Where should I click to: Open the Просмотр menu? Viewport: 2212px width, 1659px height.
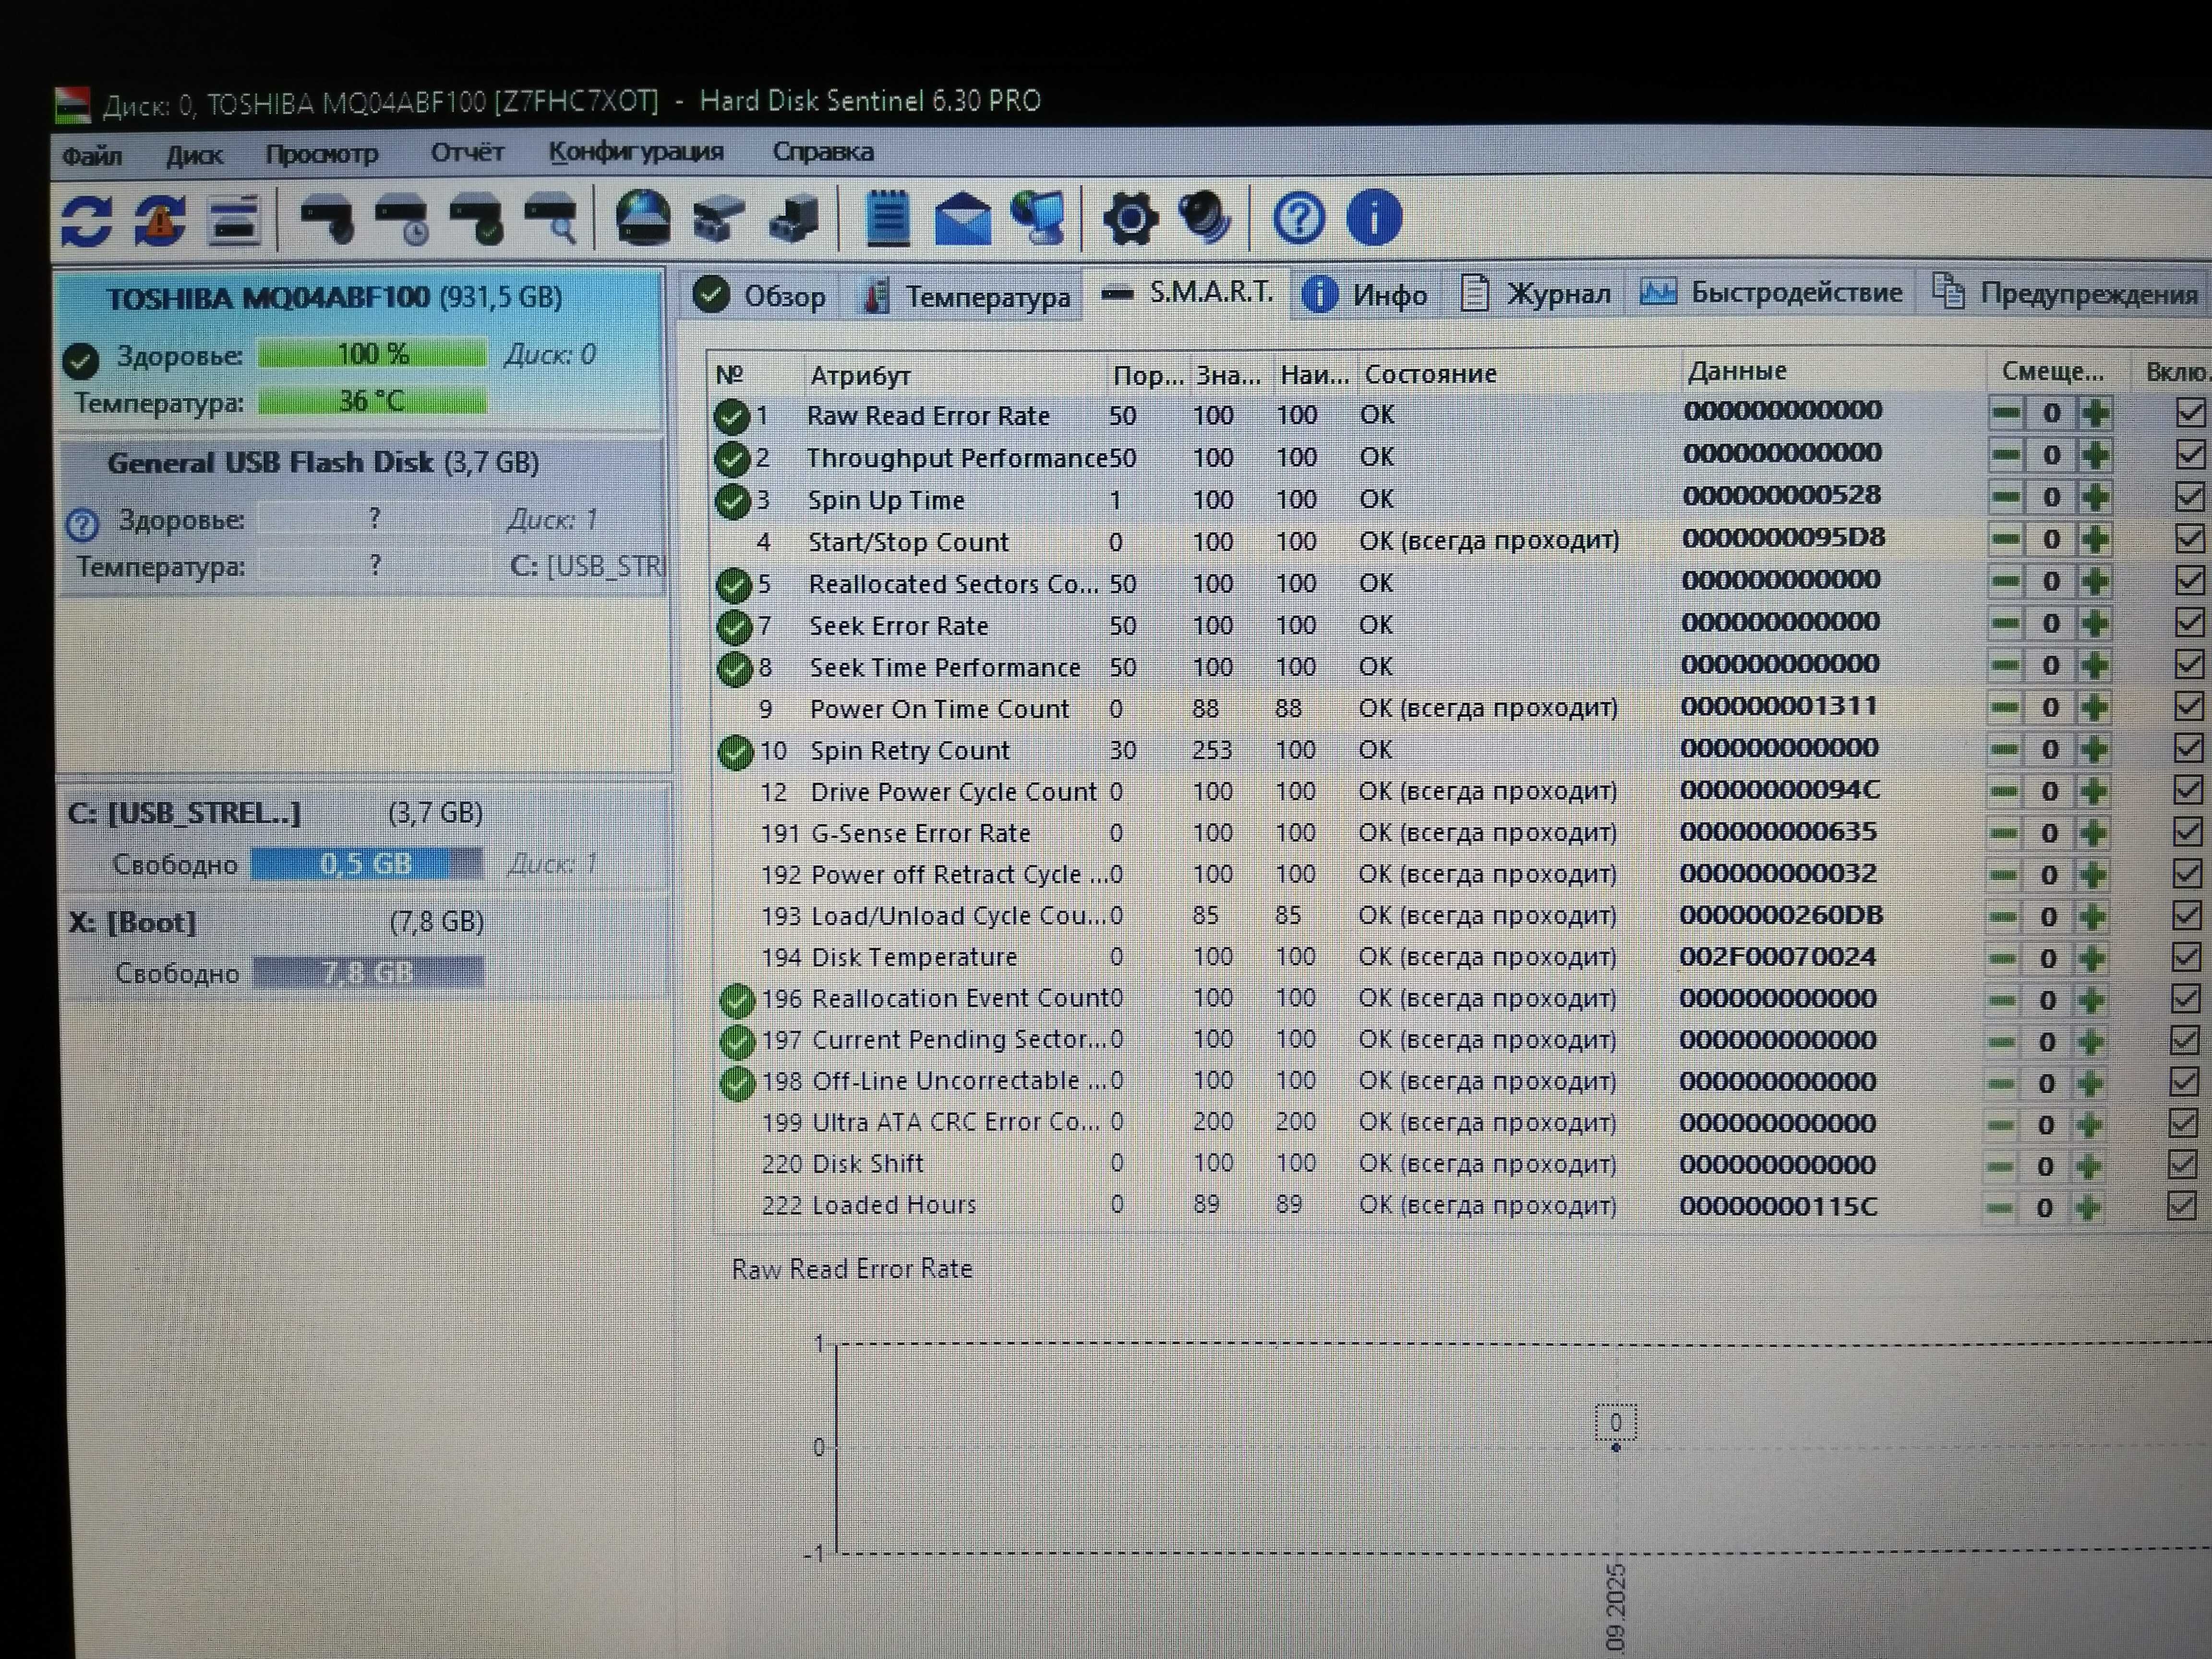[322, 154]
